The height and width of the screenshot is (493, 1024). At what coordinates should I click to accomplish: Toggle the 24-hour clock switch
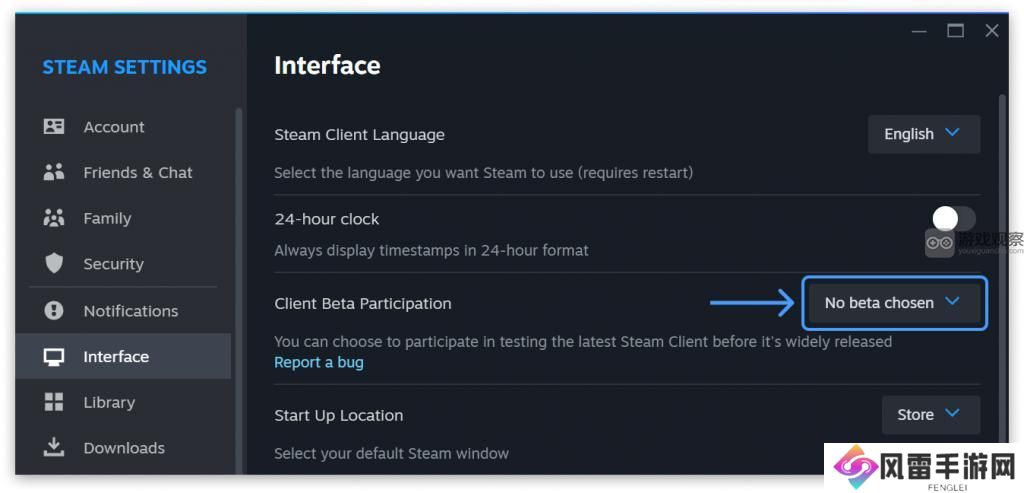tap(954, 219)
